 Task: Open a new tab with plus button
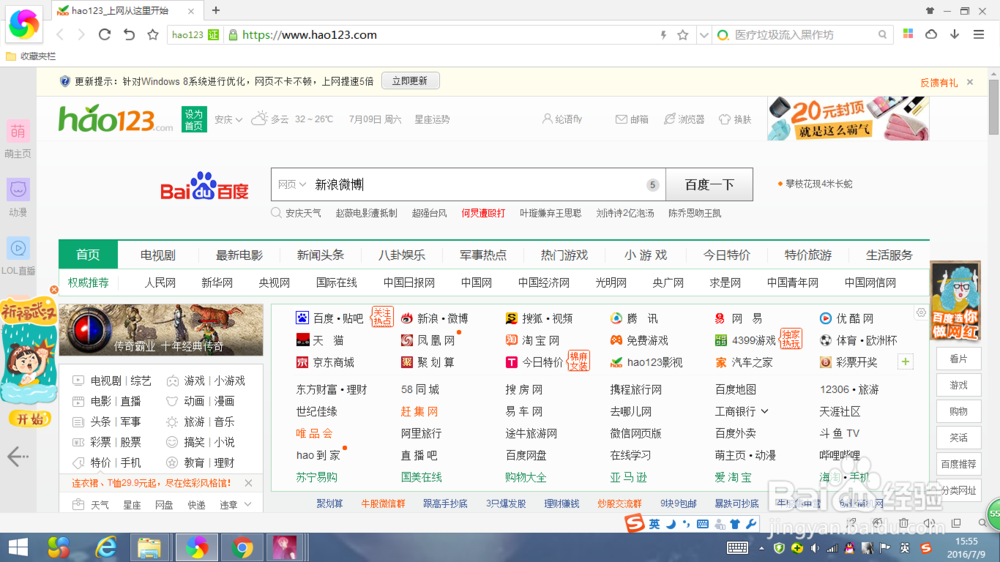[x=216, y=10]
